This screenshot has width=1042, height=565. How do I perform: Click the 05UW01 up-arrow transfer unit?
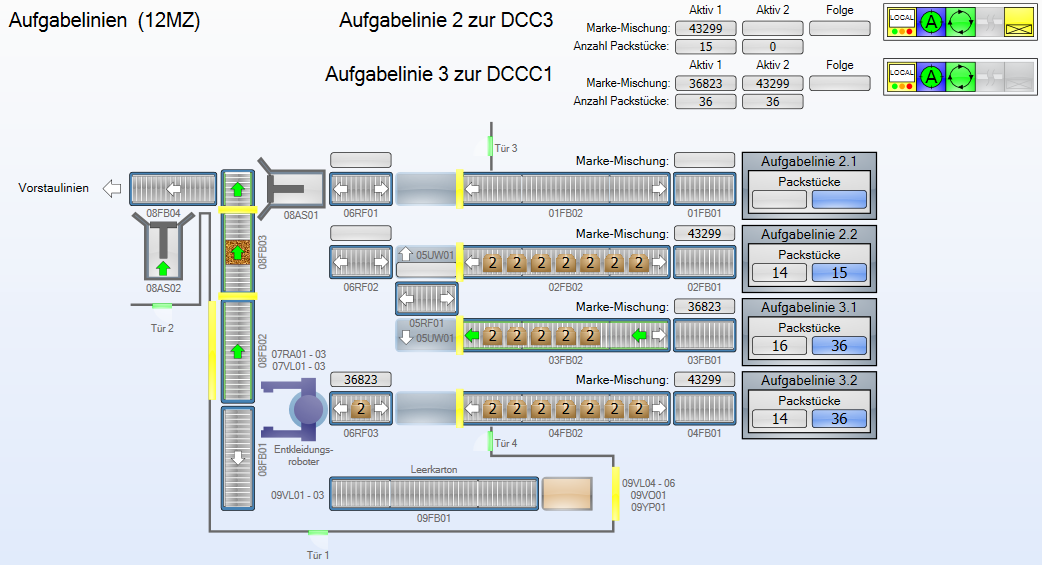[x=426, y=255]
